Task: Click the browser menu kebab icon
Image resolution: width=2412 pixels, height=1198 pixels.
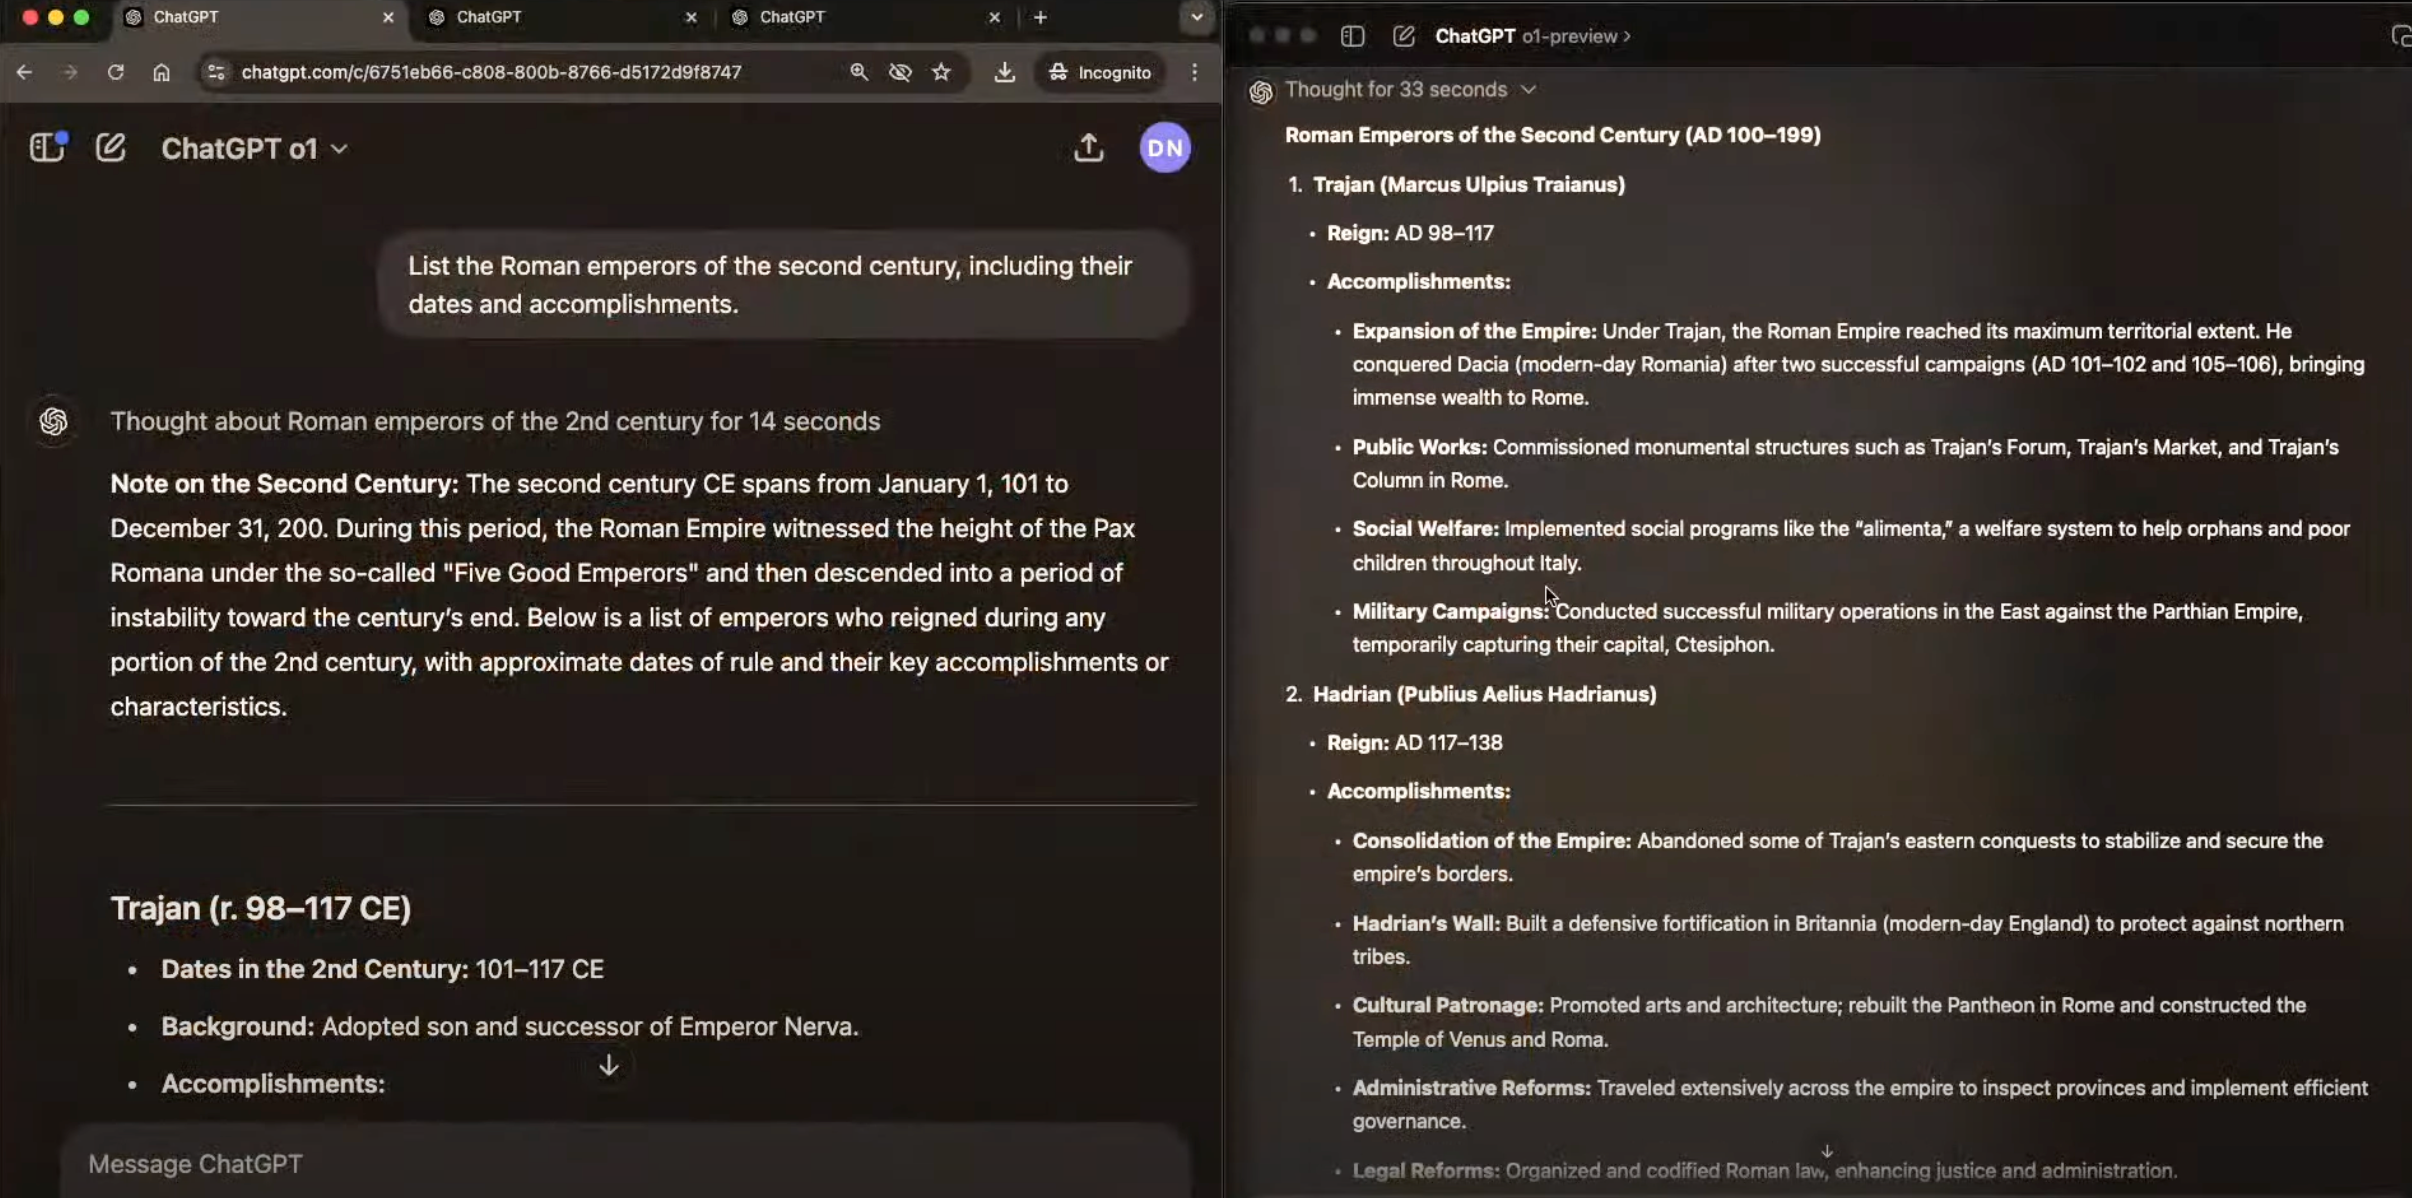Action: click(x=1195, y=72)
